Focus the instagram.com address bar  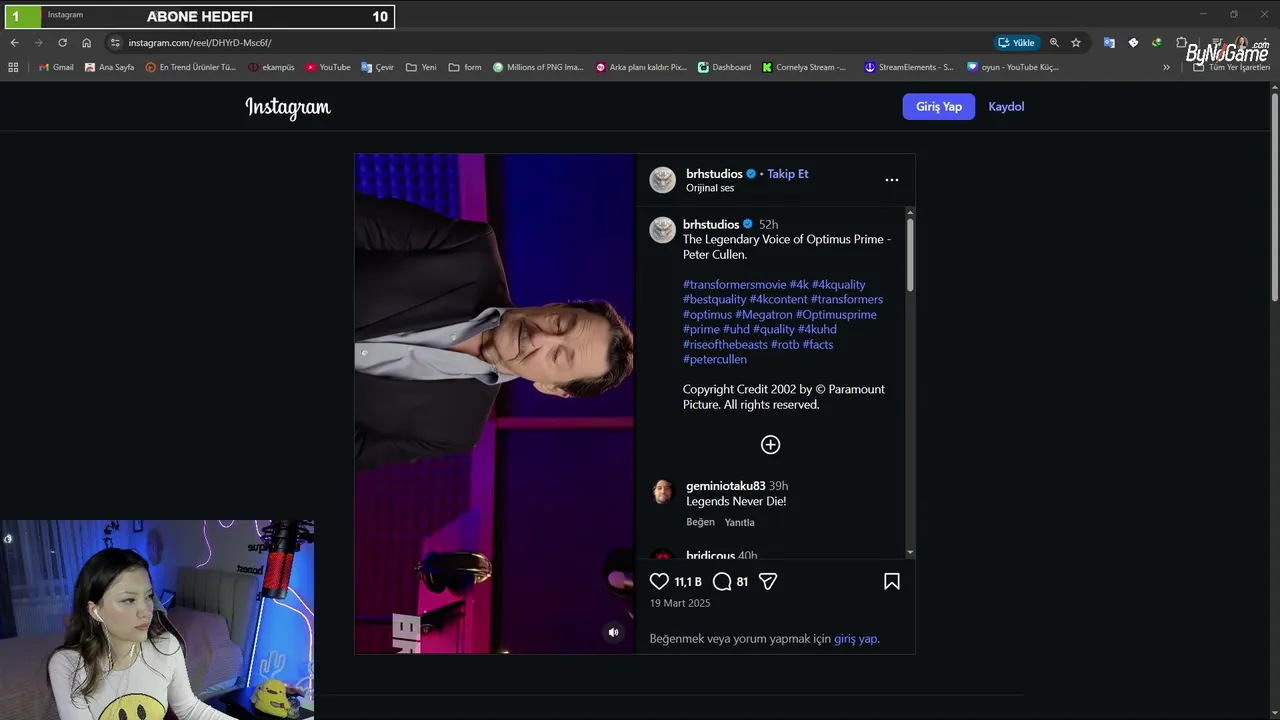point(550,43)
